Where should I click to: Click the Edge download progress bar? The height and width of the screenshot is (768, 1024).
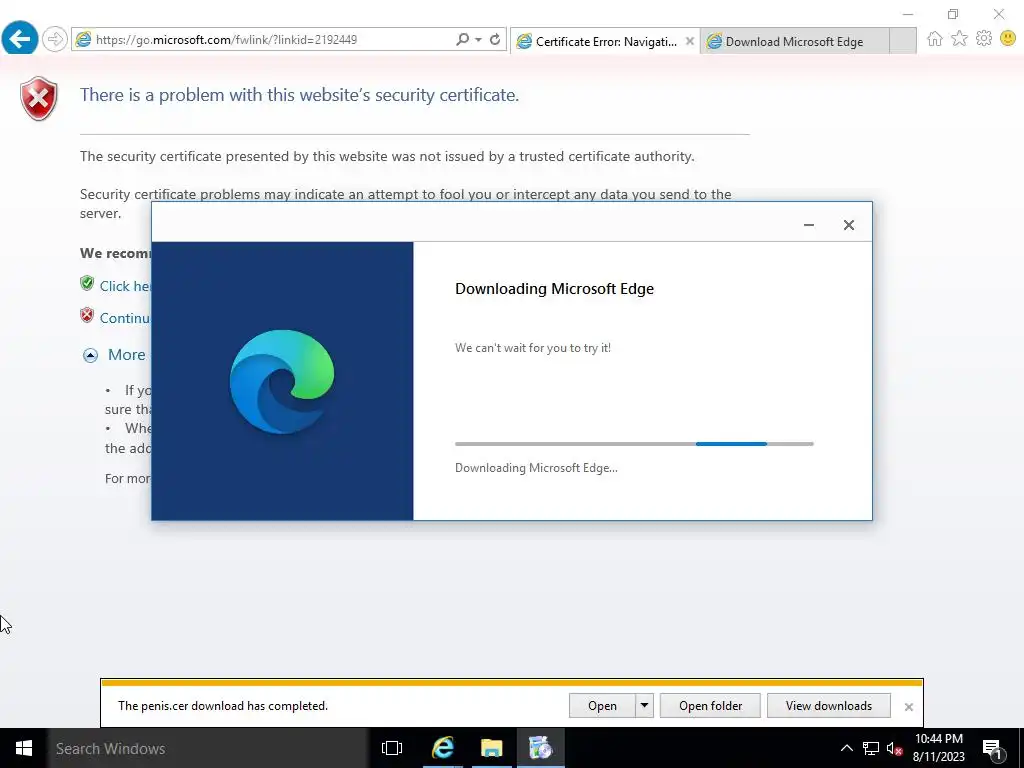pos(634,444)
